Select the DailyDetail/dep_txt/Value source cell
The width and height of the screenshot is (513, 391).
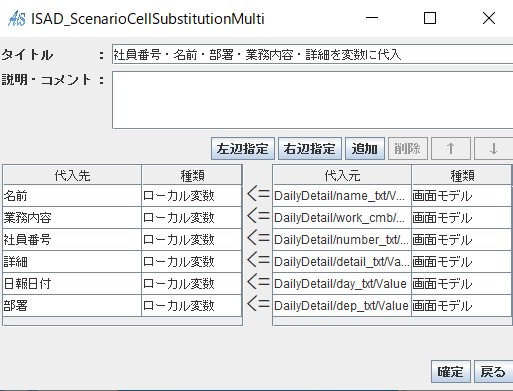[x=342, y=306]
